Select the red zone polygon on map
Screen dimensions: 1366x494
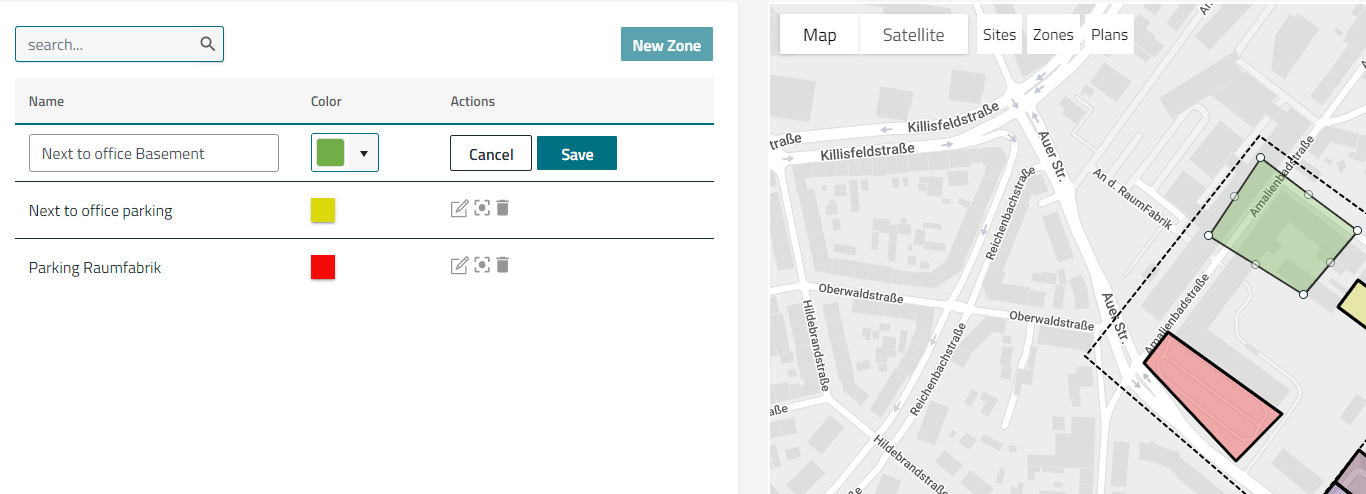click(x=1211, y=397)
